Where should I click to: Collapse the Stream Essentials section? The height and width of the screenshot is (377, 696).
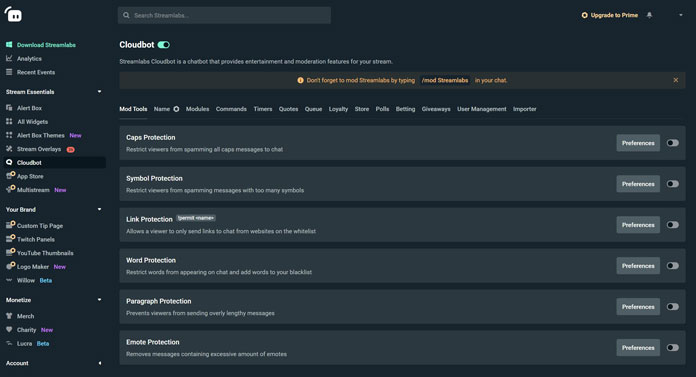[x=99, y=91]
